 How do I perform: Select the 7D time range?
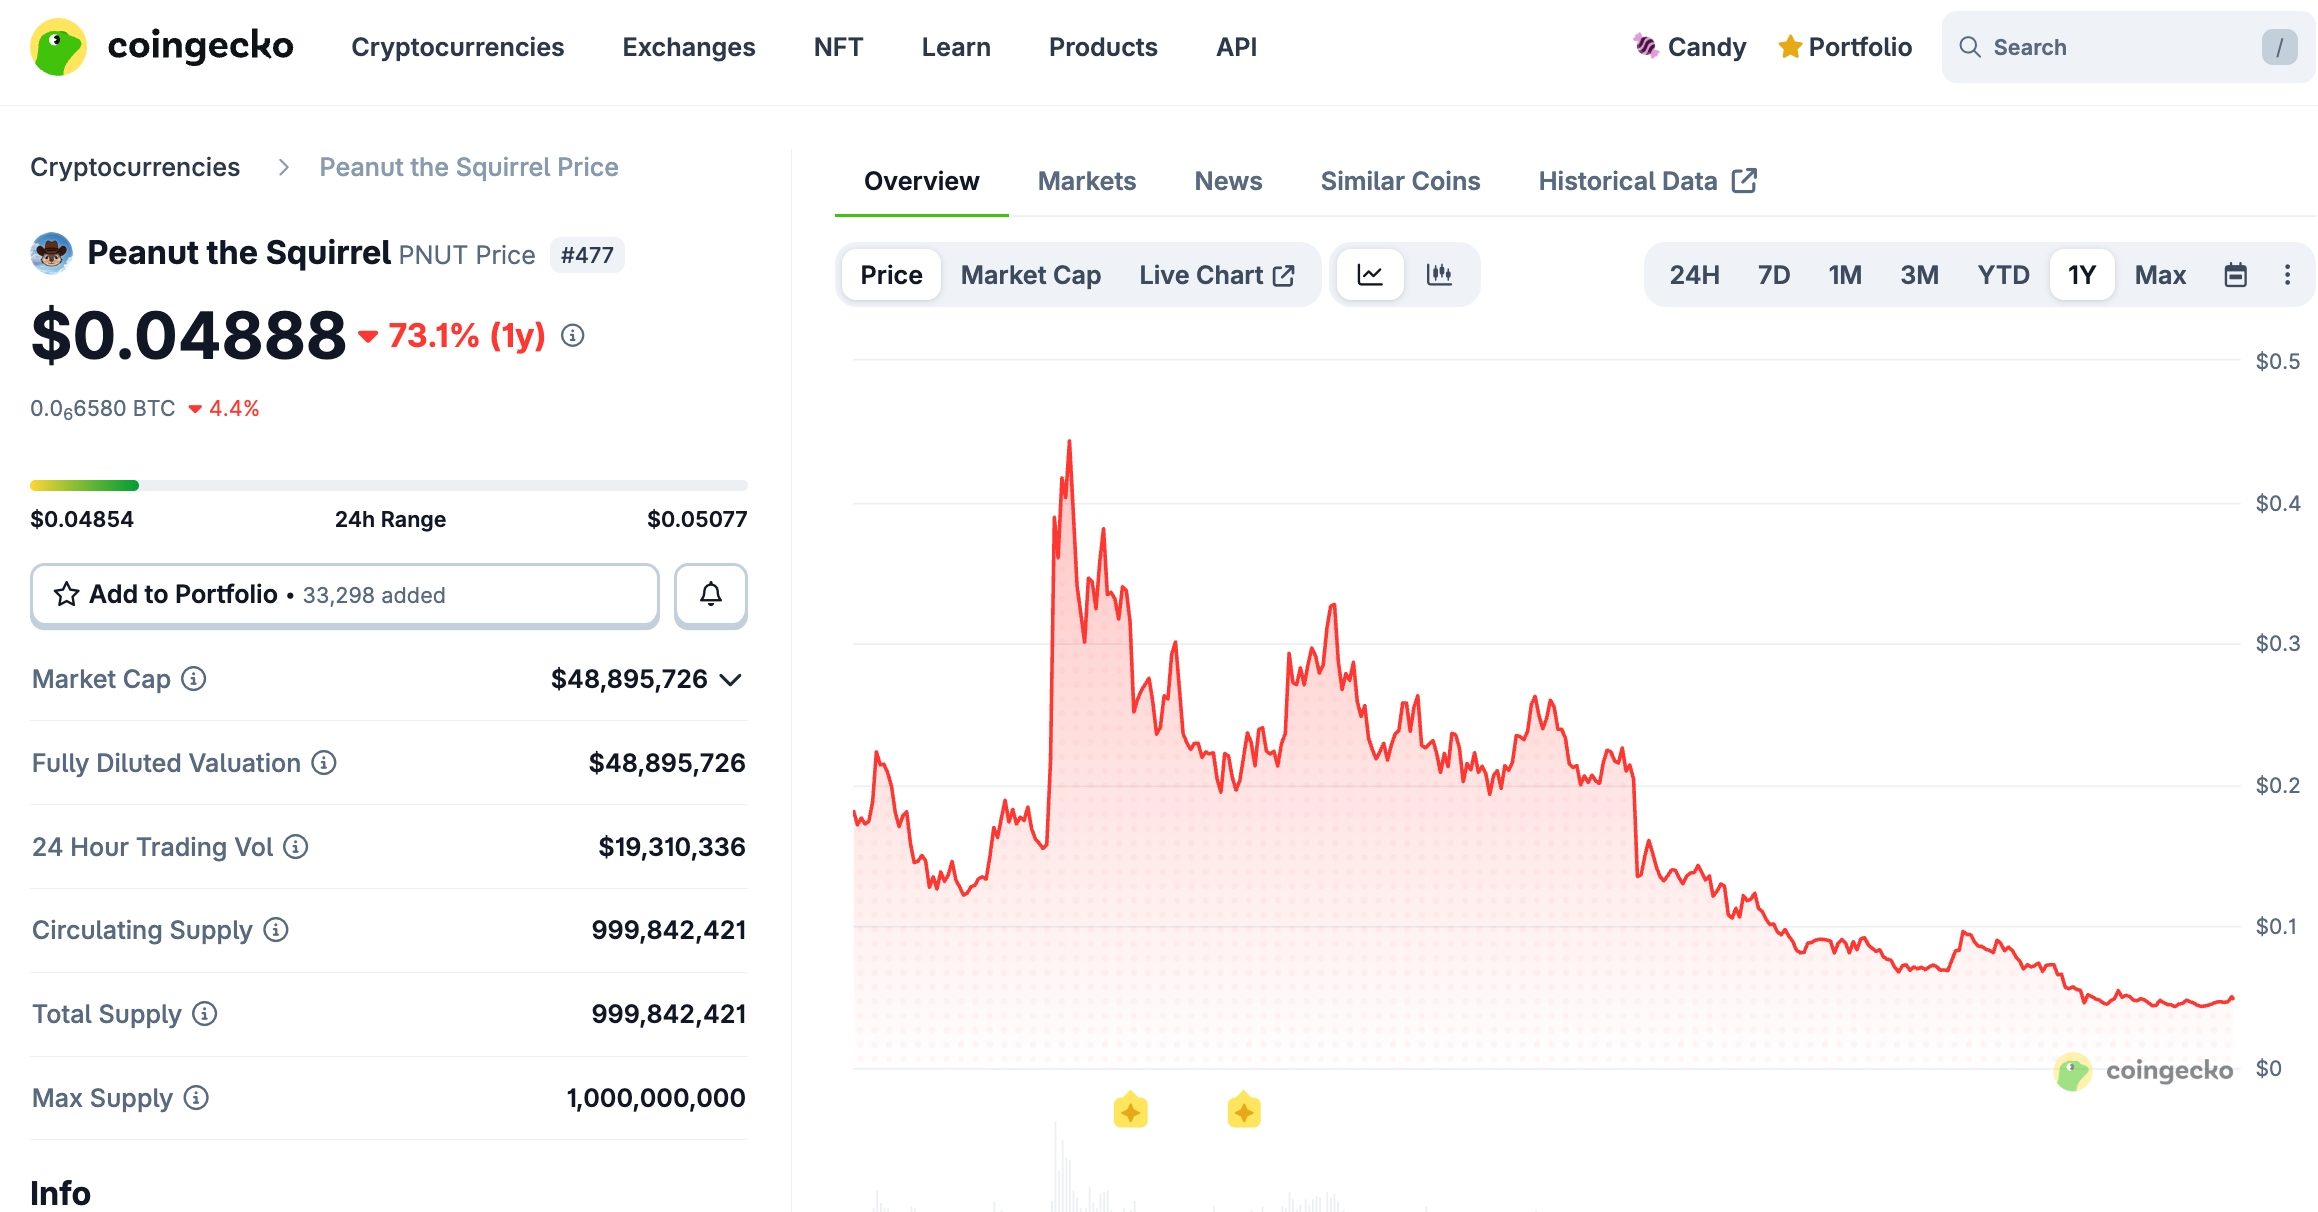click(x=1772, y=274)
